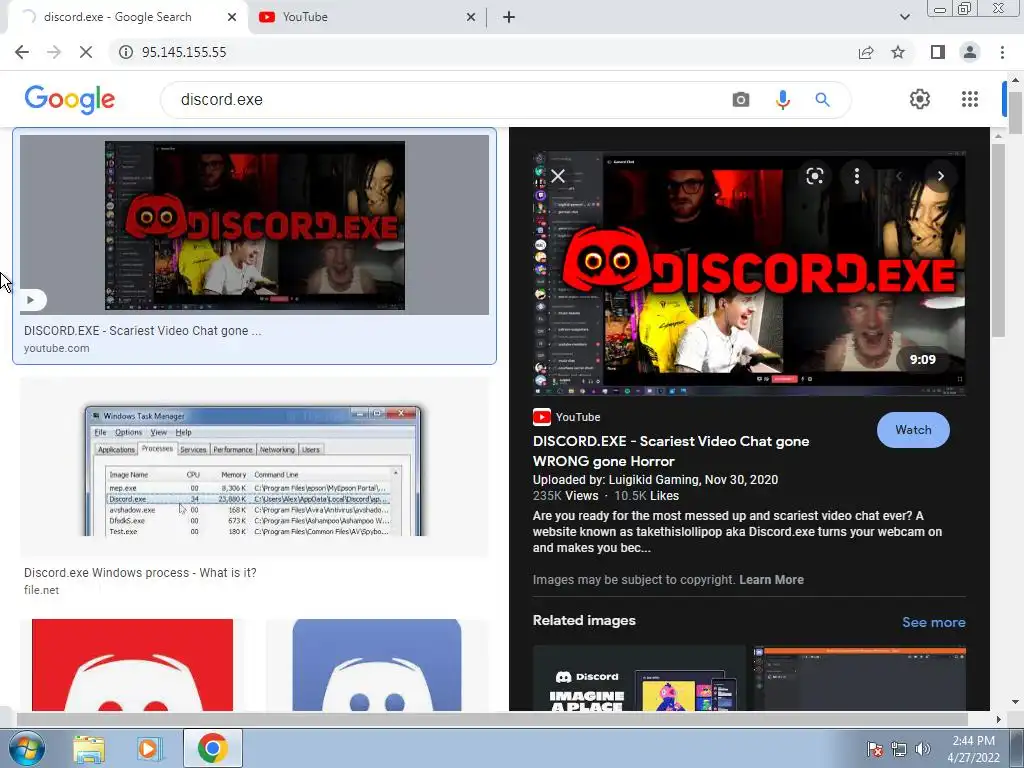Edit the discord.exe search box

tap(444, 99)
